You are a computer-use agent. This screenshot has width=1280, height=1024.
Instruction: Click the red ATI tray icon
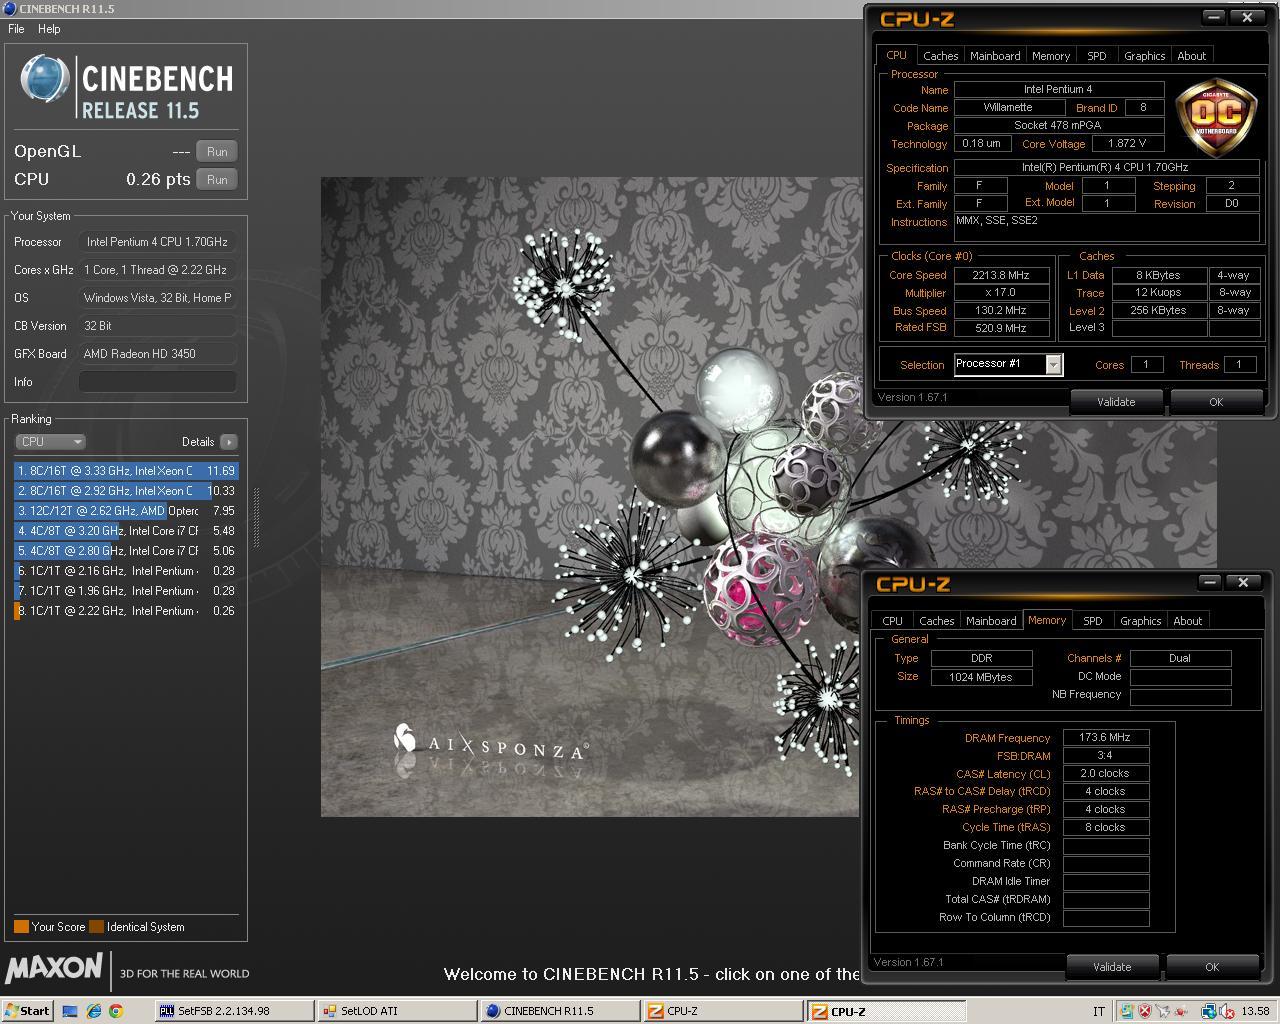tap(1183, 1011)
